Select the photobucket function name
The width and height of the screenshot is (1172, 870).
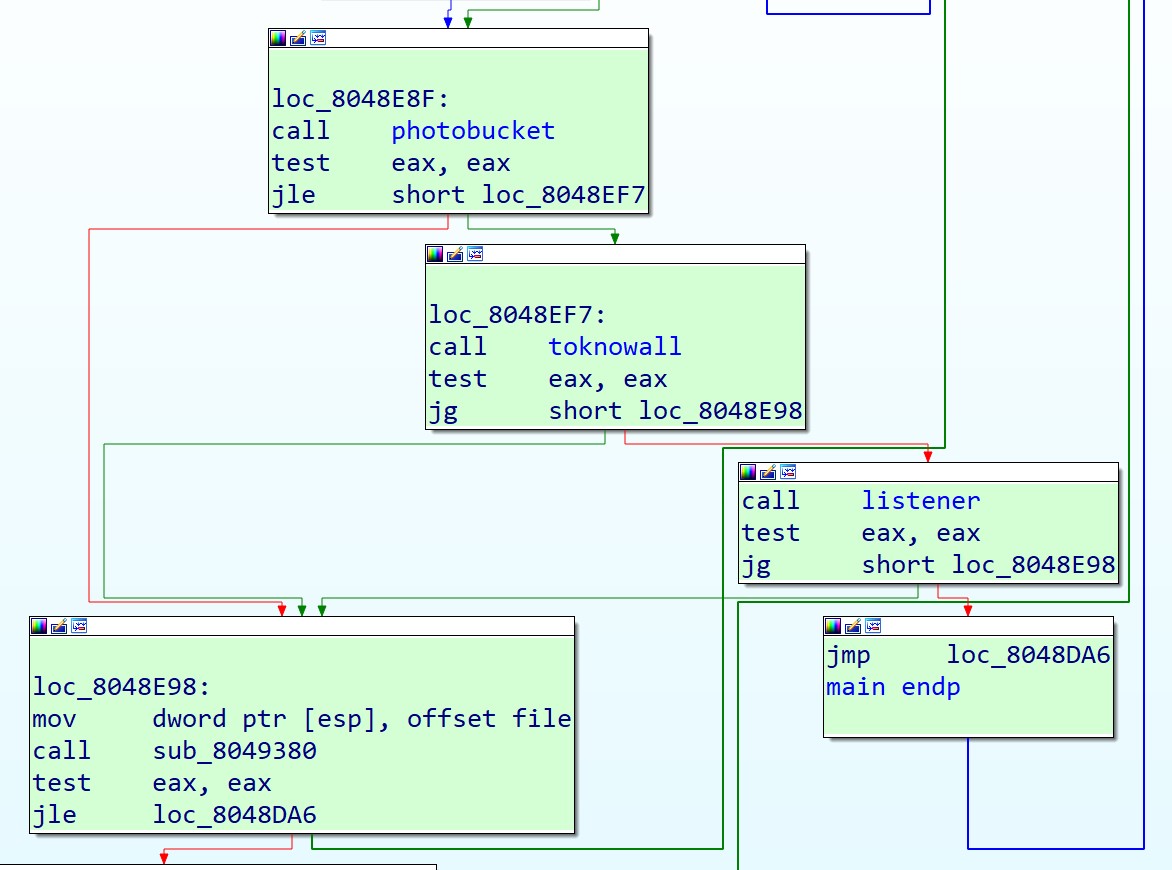click(x=472, y=131)
